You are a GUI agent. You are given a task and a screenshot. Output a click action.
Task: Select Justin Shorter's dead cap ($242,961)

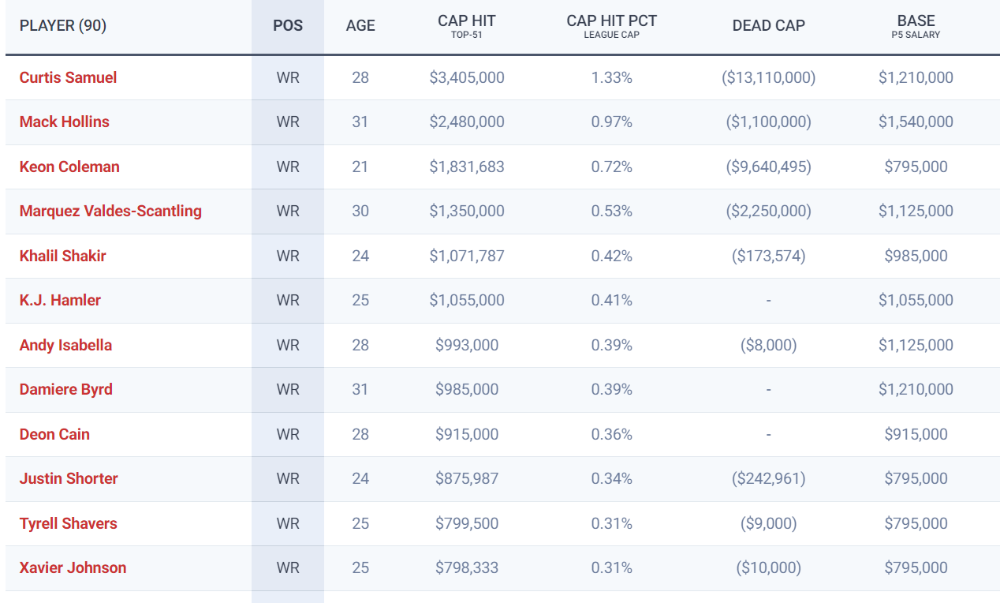click(768, 479)
